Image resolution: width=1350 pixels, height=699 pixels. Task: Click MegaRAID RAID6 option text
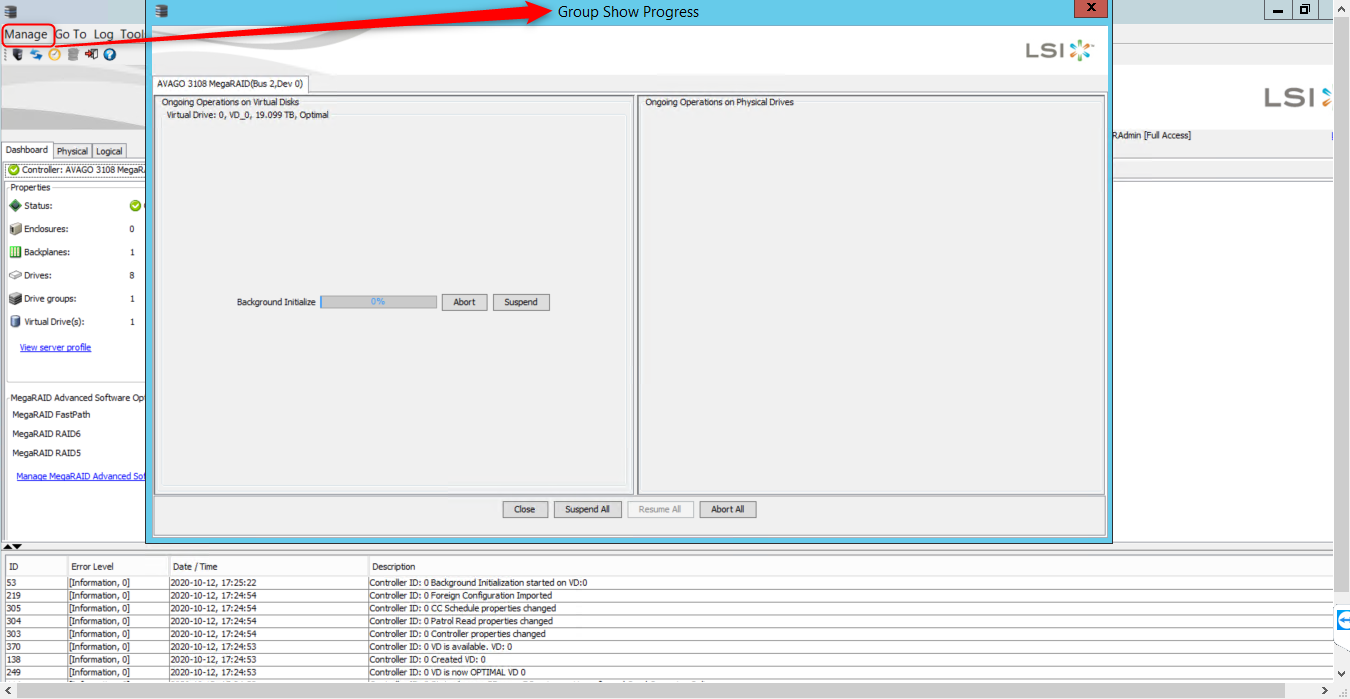tap(46, 434)
